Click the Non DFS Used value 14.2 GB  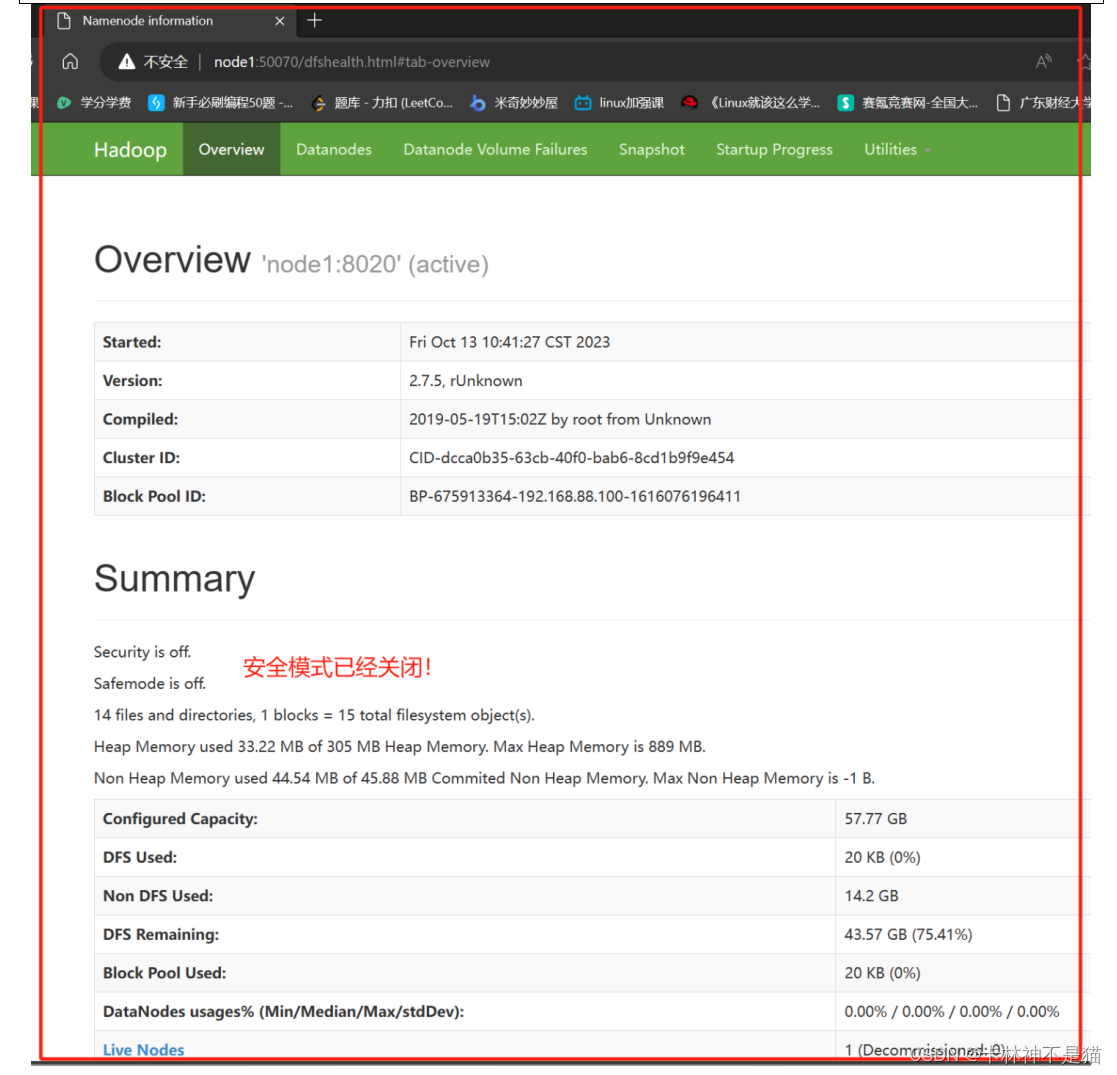pyautogui.click(x=871, y=895)
